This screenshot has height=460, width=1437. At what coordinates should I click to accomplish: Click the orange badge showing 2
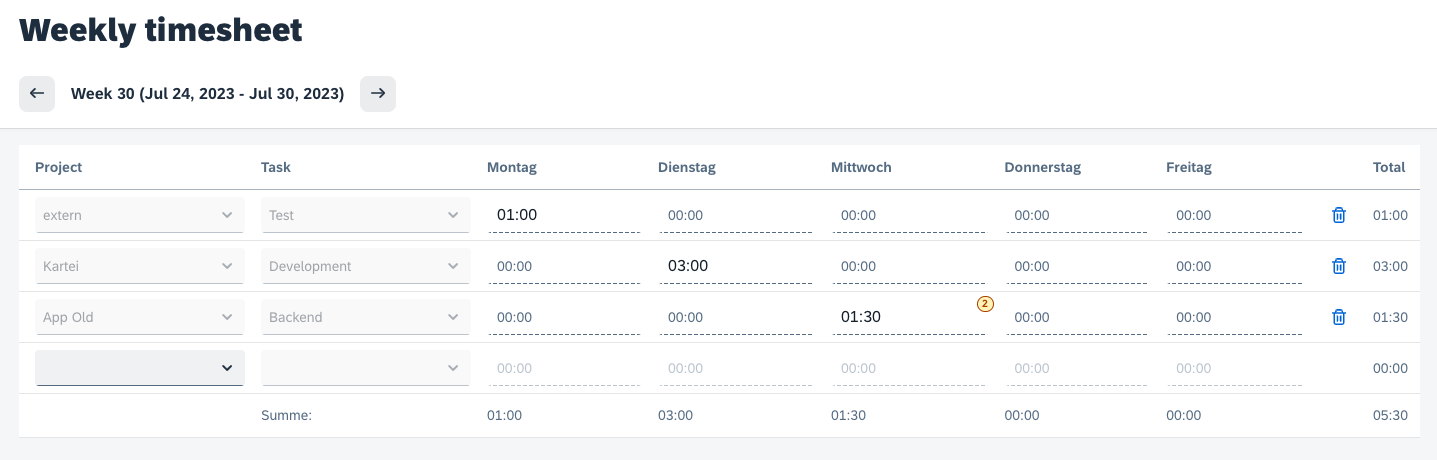pyautogui.click(x=985, y=303)
